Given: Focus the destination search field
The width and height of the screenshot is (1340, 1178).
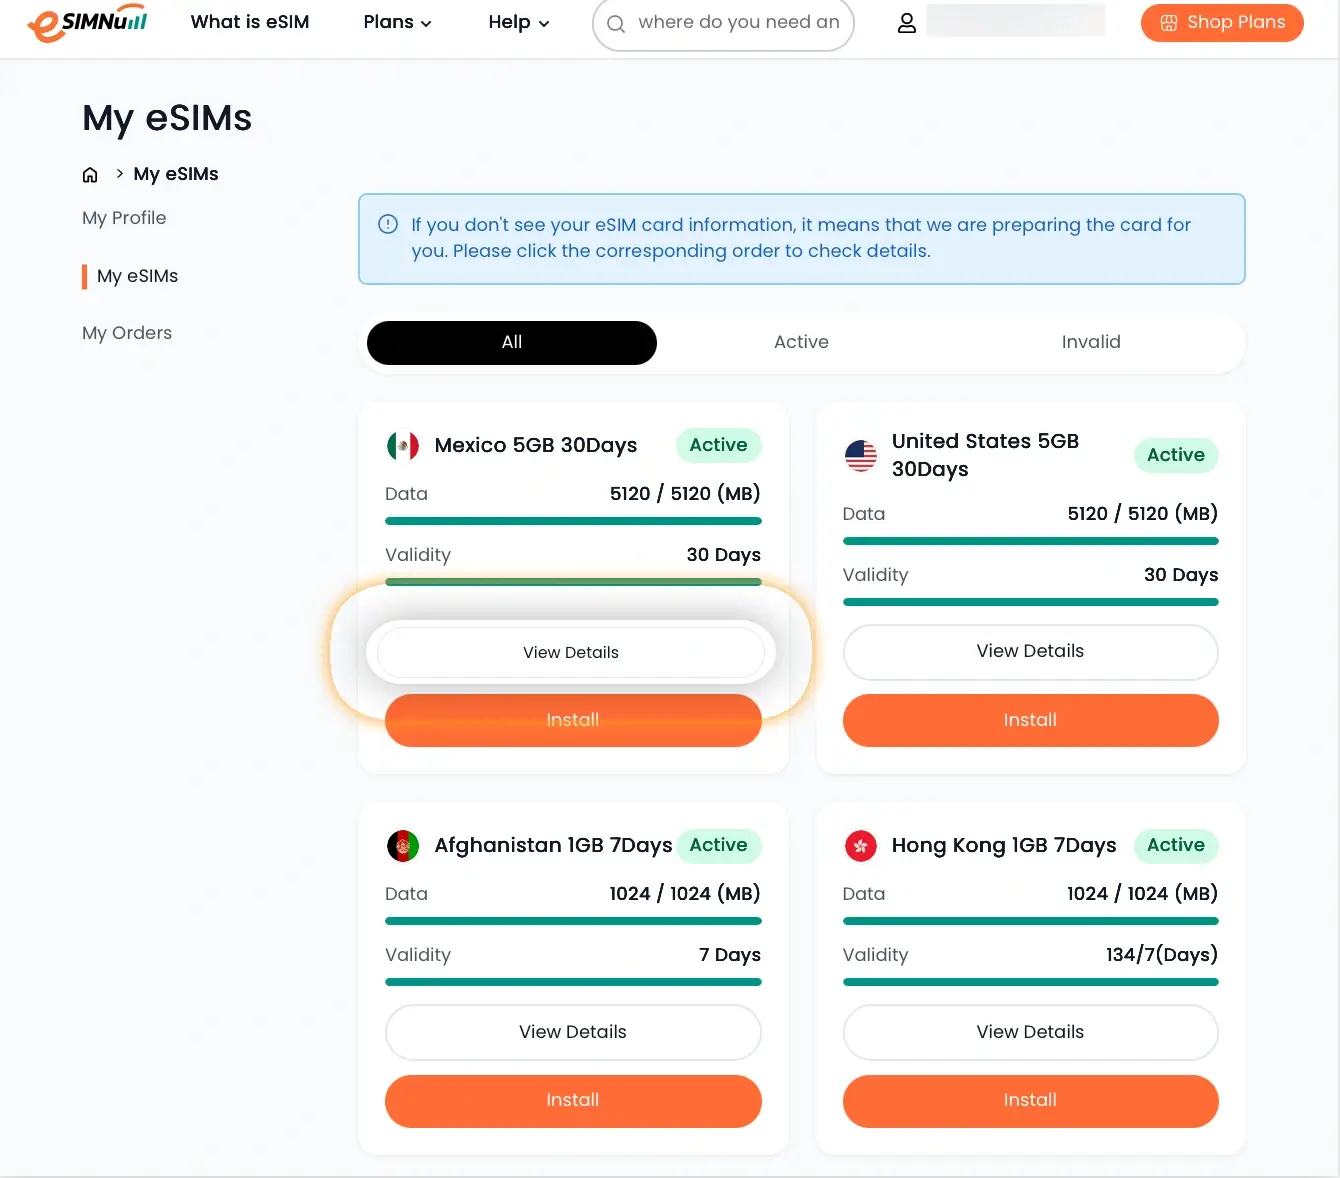Looking at the screenshot, I should coord(738,23).
